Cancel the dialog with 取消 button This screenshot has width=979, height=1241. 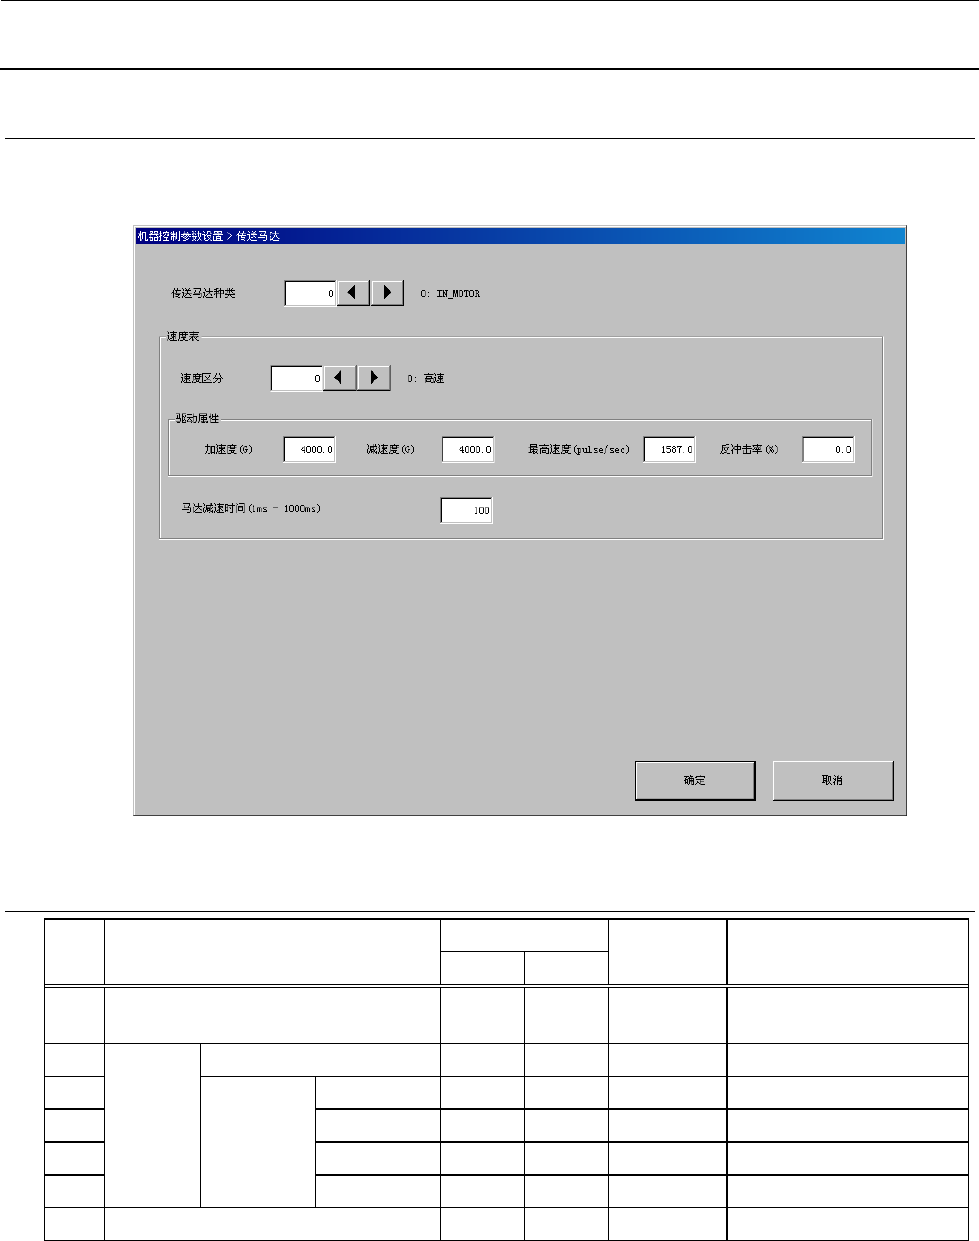click(x=833, y=781)
